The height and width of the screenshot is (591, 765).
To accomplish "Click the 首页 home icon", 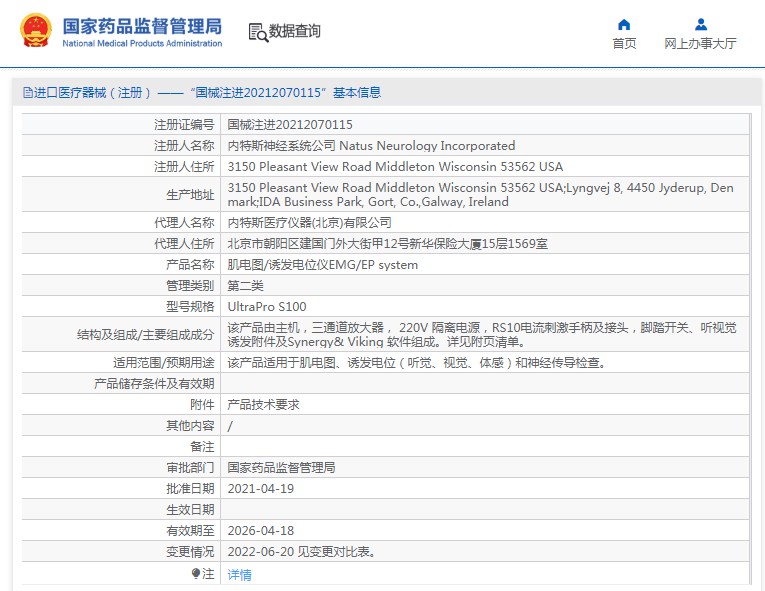I will coord(624,24).
